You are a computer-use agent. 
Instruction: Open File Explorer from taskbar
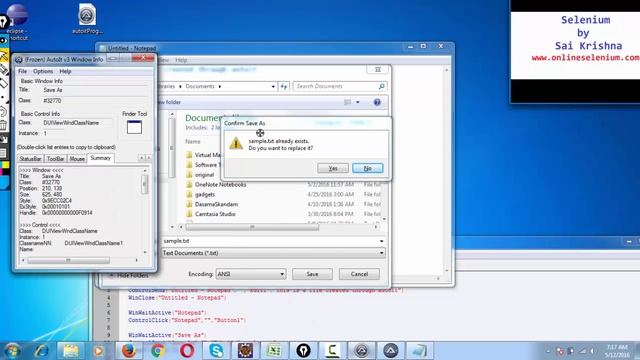(70, 351)
